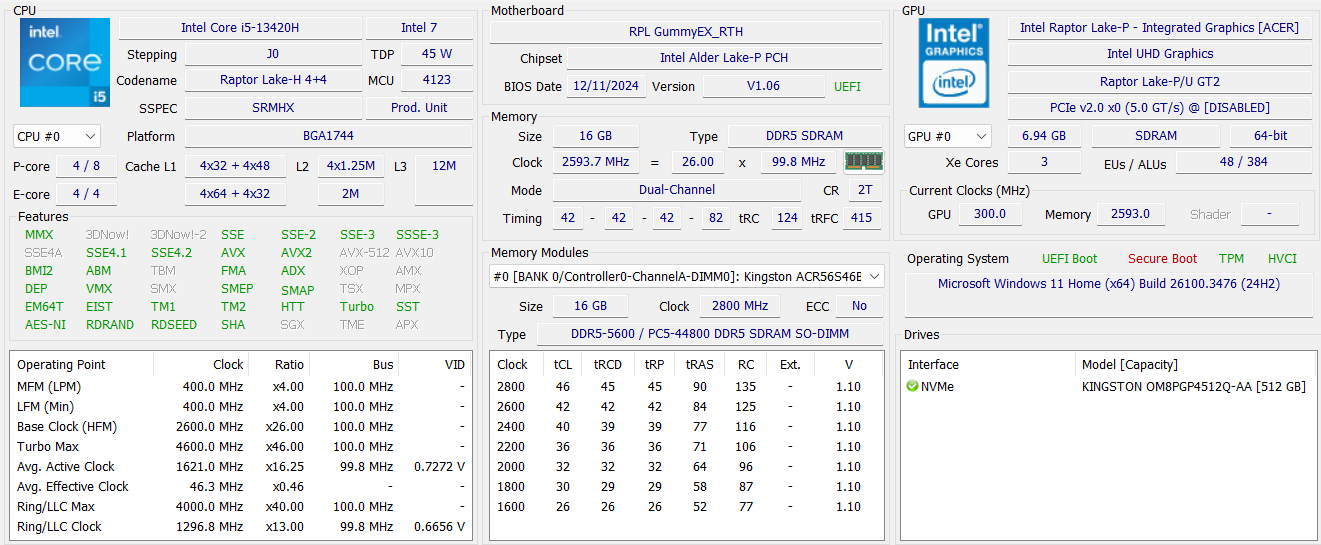Open the CPU #0 selector dropdown
This screenshot has width=1321, height=545.
pos(57,136)
